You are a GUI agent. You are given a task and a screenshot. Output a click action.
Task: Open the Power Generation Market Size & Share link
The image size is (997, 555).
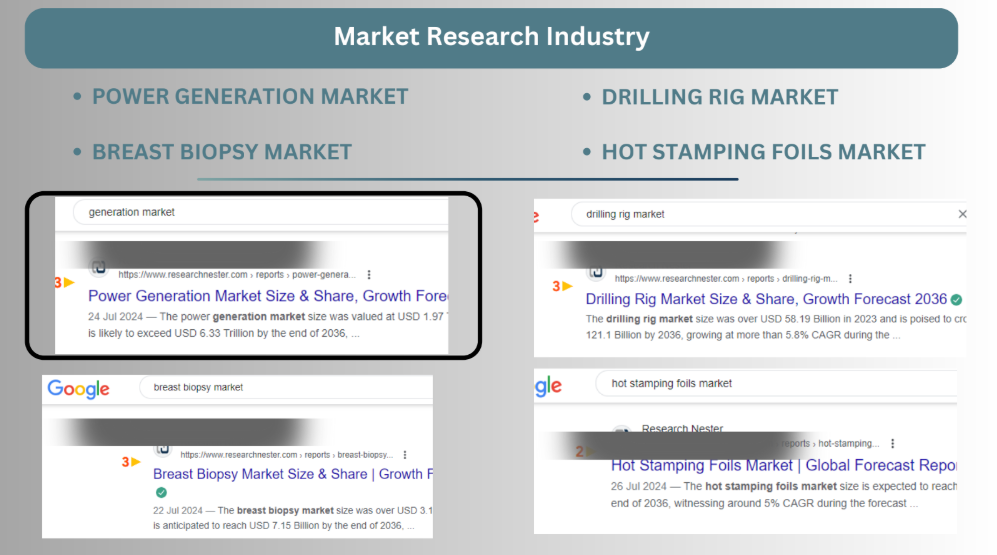267,296
